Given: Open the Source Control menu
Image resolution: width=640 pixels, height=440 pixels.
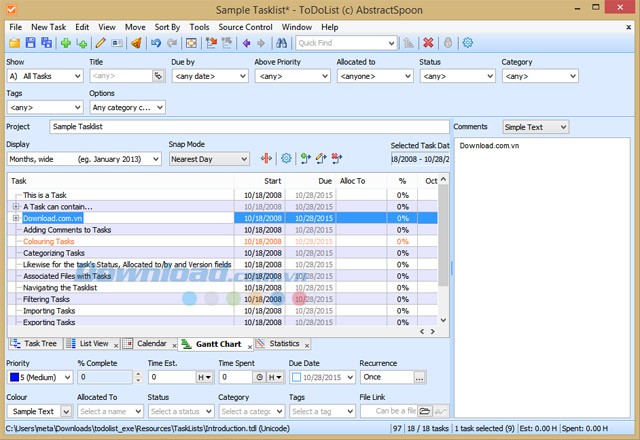Looking at the screenshot, I should pos(245,26).
